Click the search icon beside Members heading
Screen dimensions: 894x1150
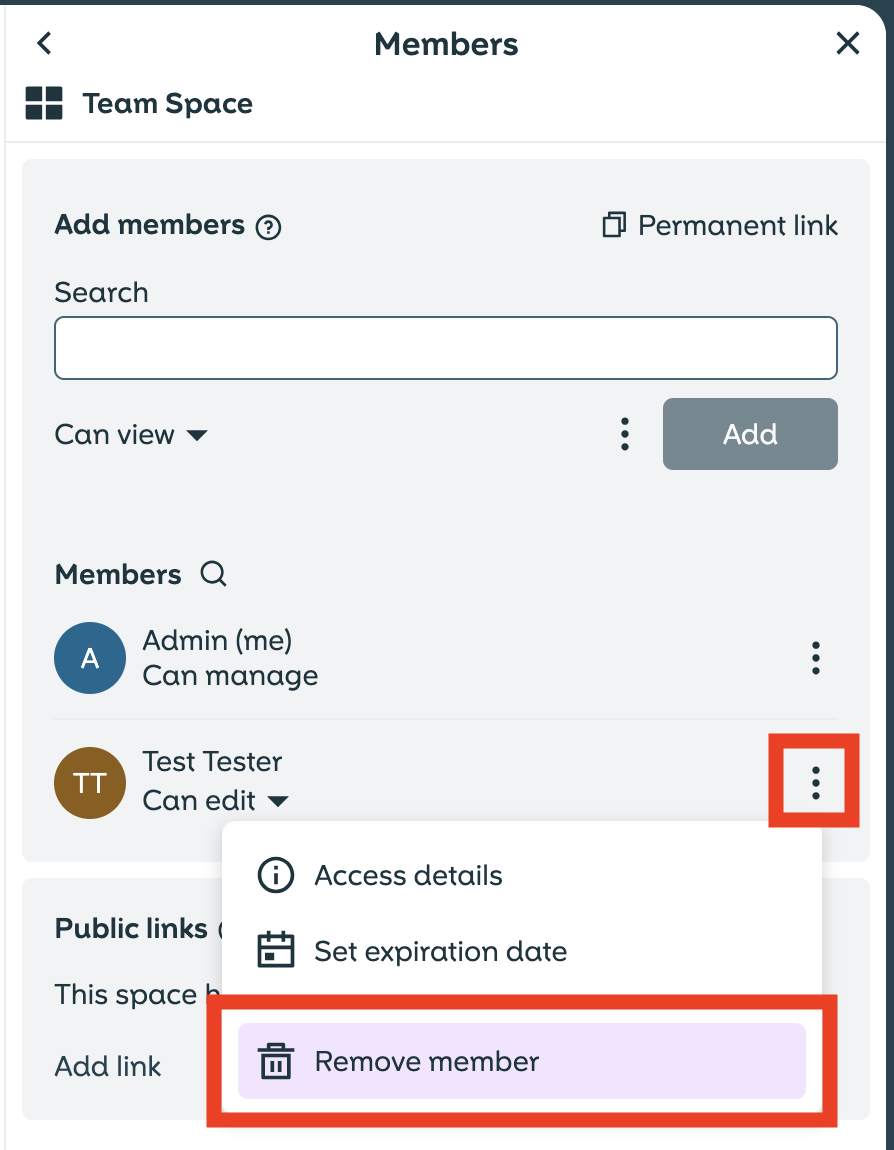tap(213, 574)
